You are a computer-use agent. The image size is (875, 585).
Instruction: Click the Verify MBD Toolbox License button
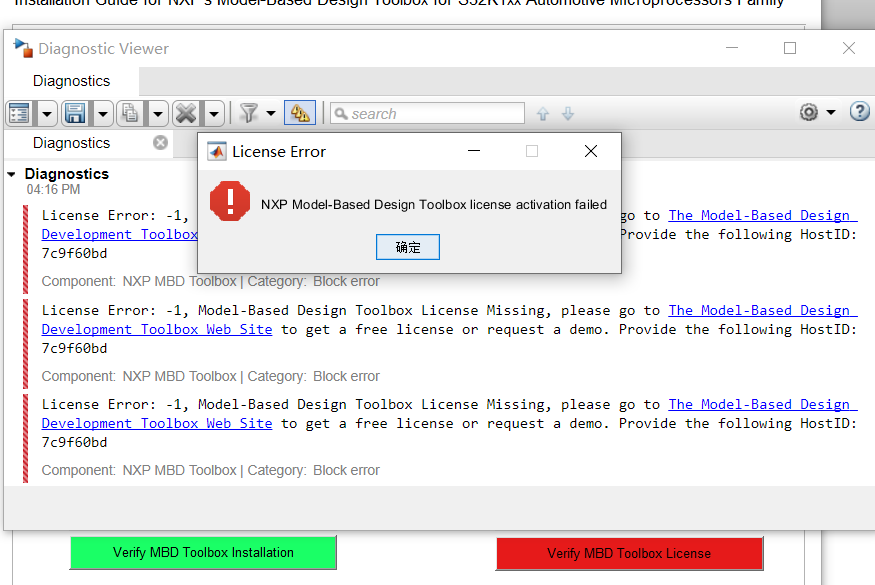pyautogui.click(x=629, y=554)
